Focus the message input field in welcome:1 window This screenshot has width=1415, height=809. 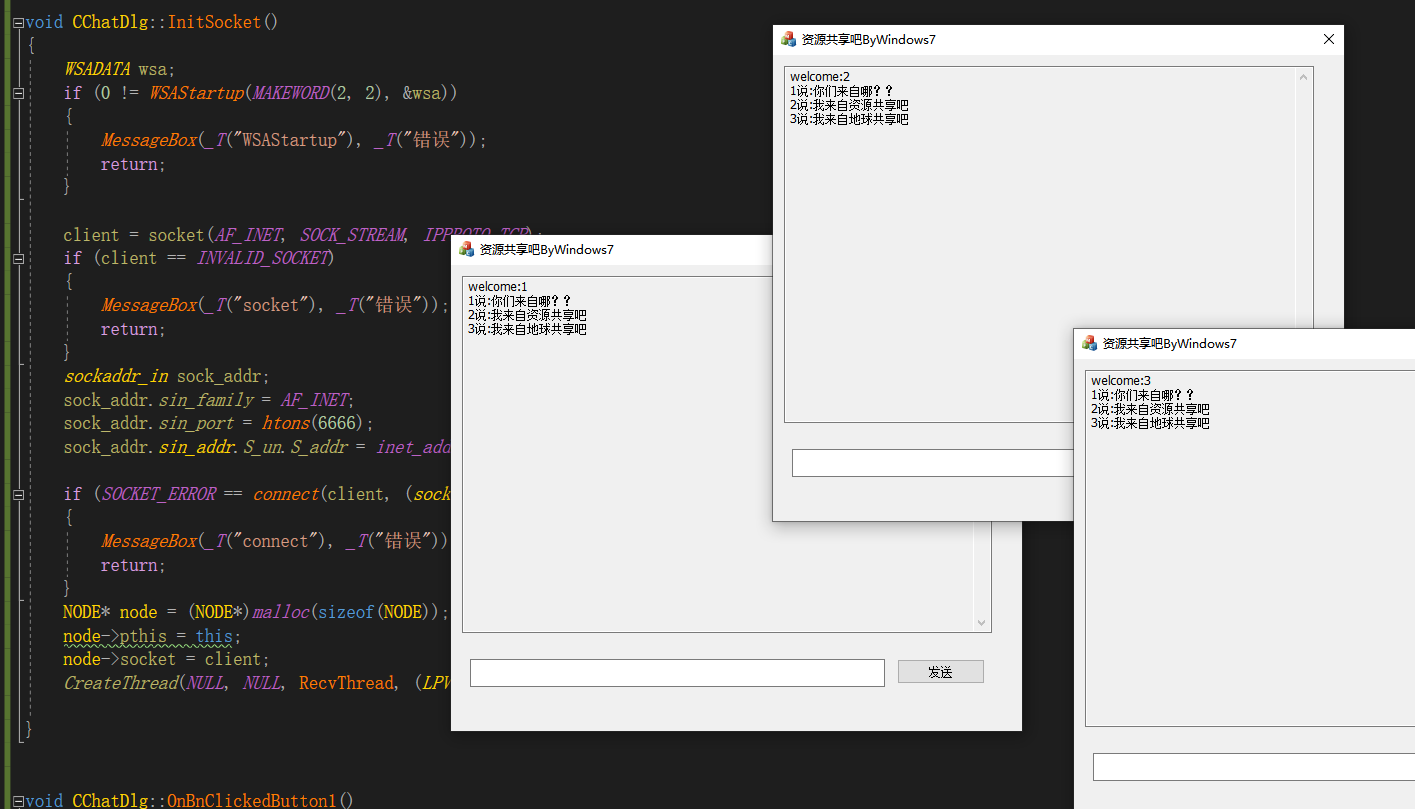click(x=677, y=673)
